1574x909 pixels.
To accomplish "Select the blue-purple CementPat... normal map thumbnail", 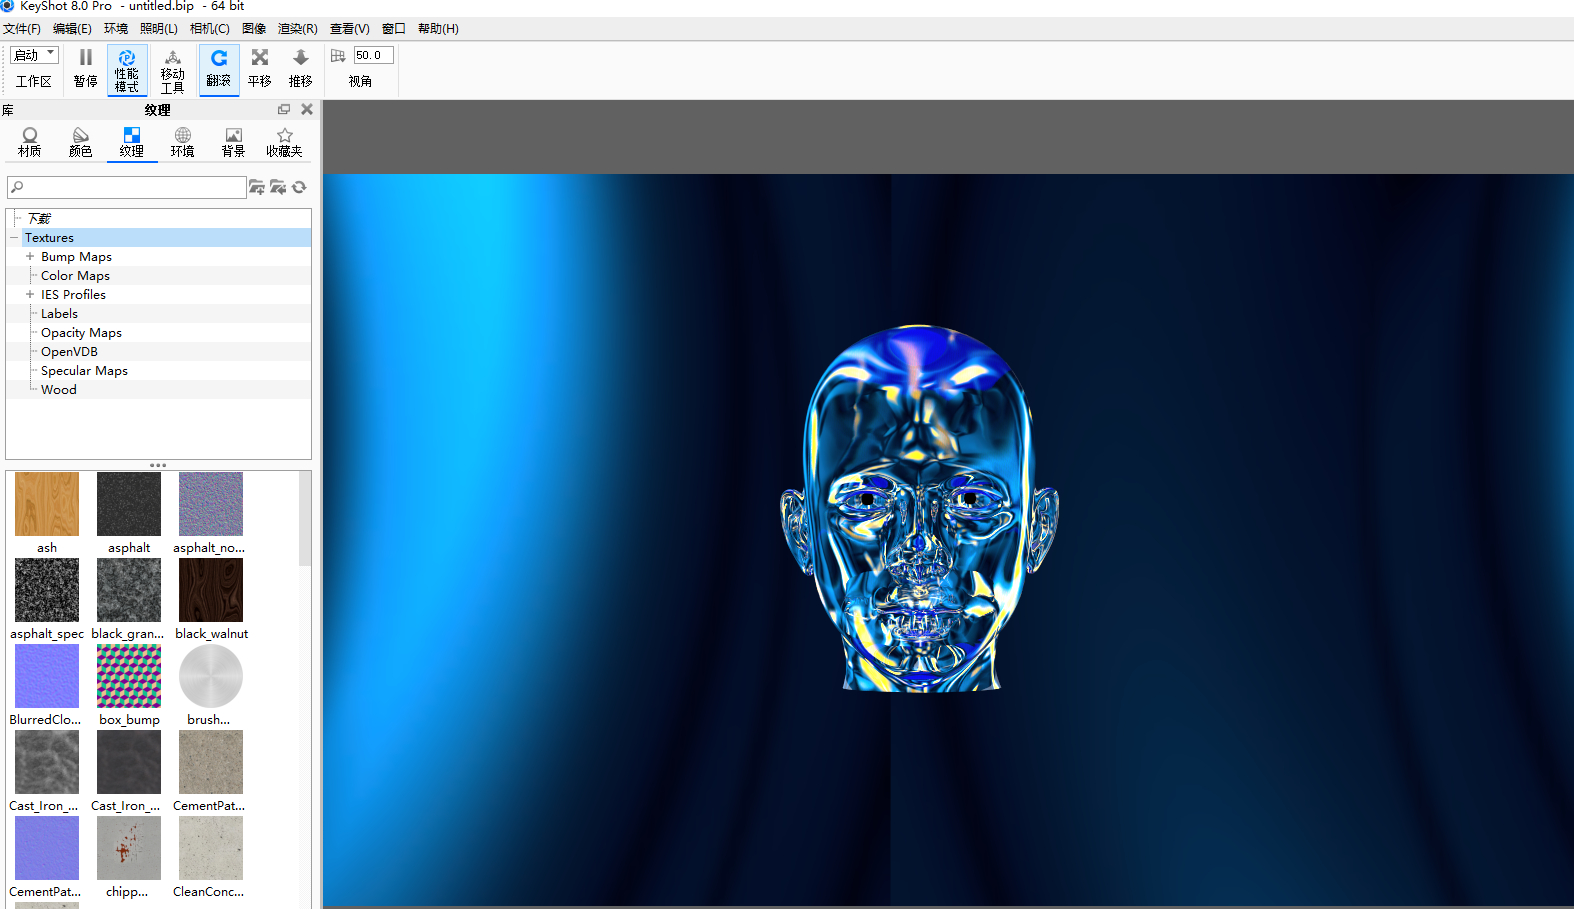I will [x=47, y=848].
